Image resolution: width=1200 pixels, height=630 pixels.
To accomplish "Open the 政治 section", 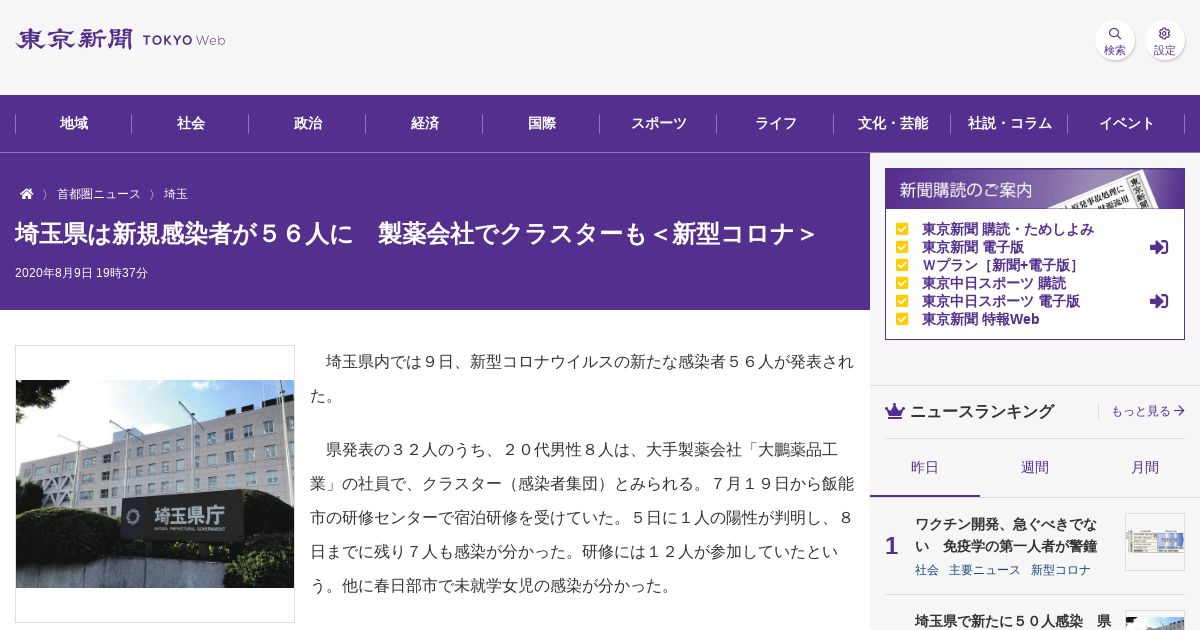I will 308,124.
